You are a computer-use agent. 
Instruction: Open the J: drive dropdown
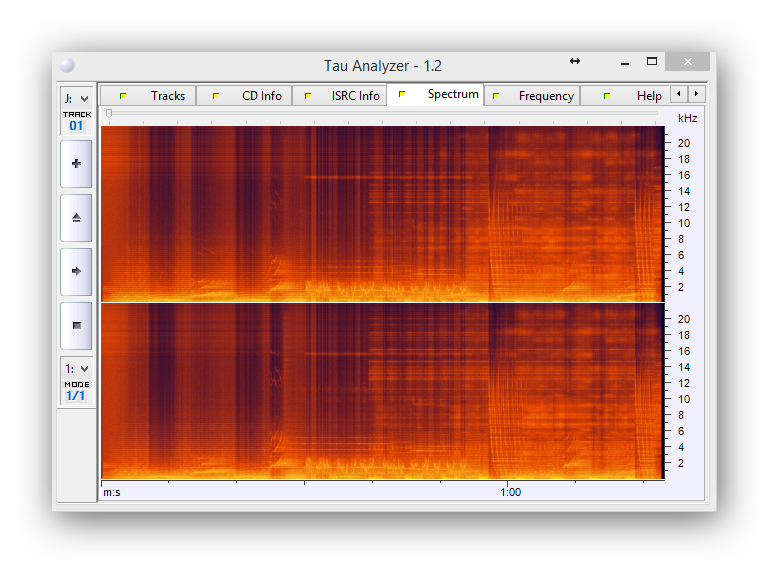76,98
